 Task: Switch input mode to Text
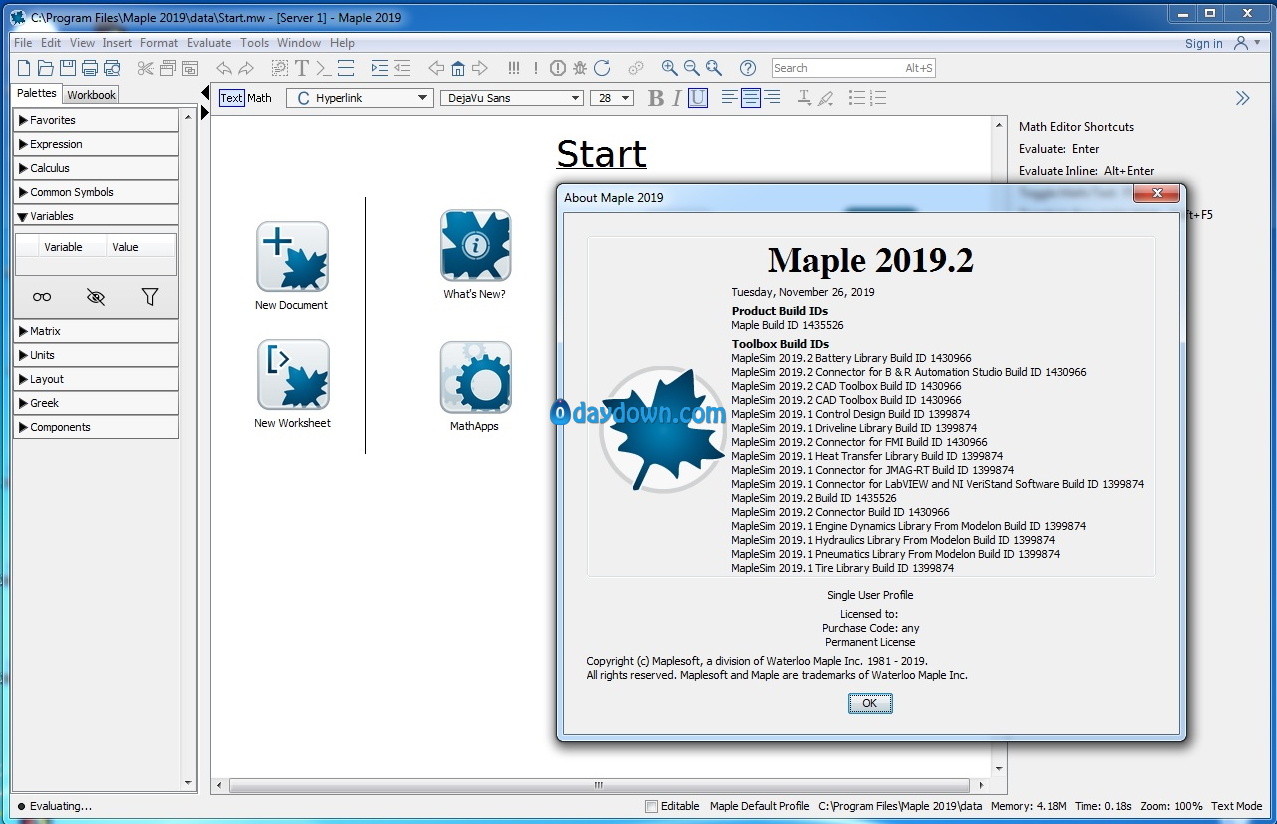tap(231, 98)
